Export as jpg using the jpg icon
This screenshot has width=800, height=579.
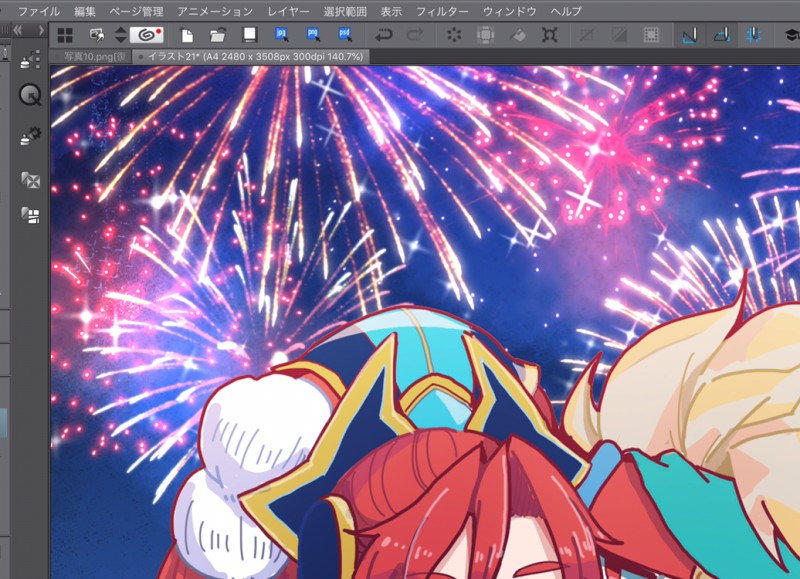click(x=282, y=35)
